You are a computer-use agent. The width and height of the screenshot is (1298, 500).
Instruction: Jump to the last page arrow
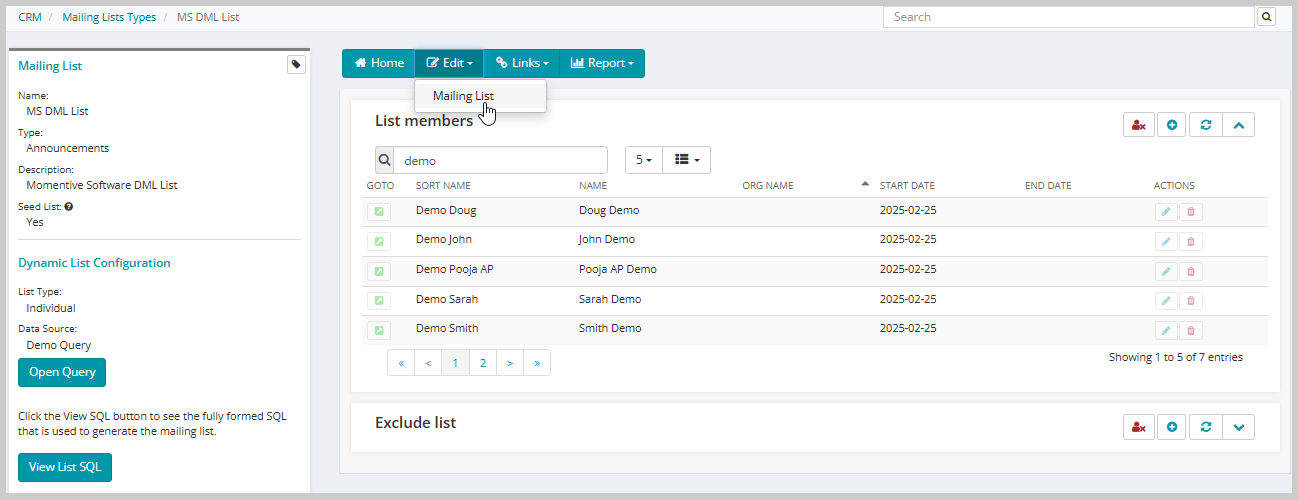pyautogui.click(x=537, y=363)
